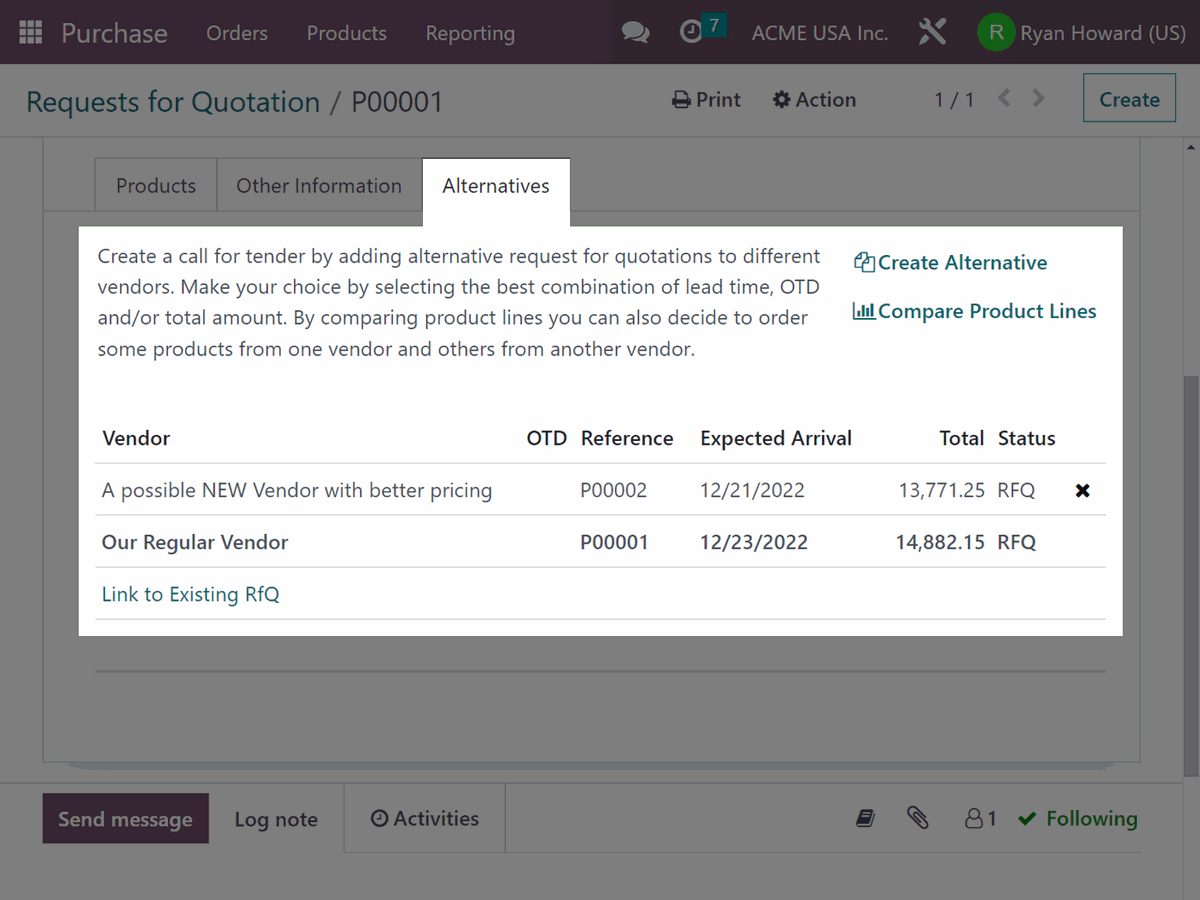The image size is (1200, 900).
Task: Go to next record arrow
Action: coord(1038,98)
